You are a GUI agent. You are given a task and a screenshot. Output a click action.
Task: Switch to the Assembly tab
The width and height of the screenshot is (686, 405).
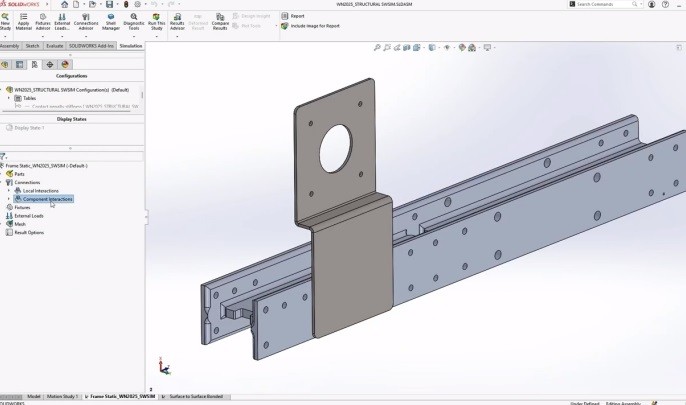[10, 46]
